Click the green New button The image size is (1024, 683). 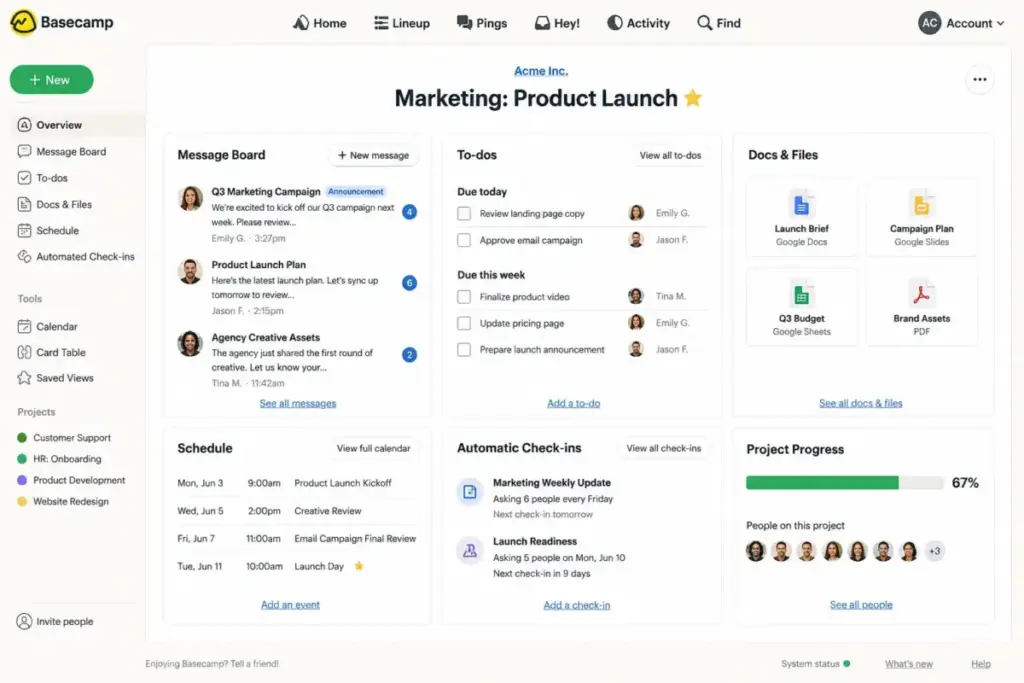click(x=52, y=80)
